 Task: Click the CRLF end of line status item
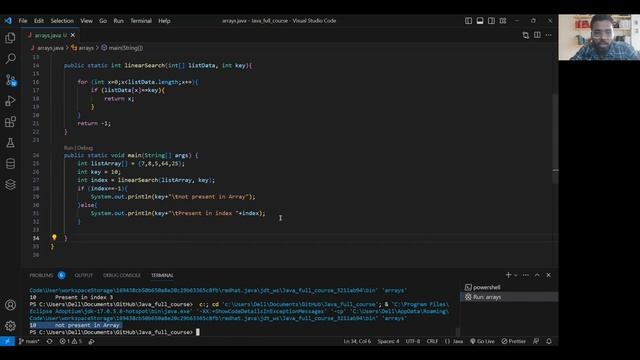[432, 341]
